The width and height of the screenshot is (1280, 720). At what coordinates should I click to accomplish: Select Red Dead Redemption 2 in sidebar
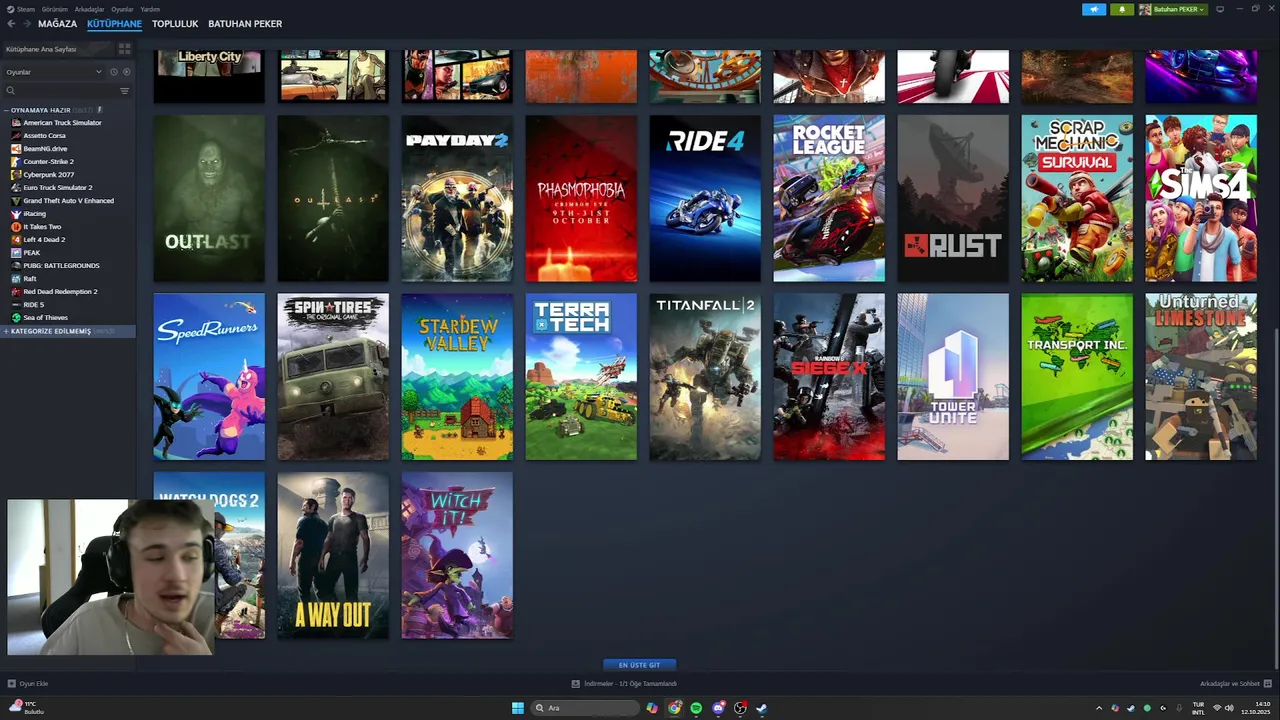point(60,292)
